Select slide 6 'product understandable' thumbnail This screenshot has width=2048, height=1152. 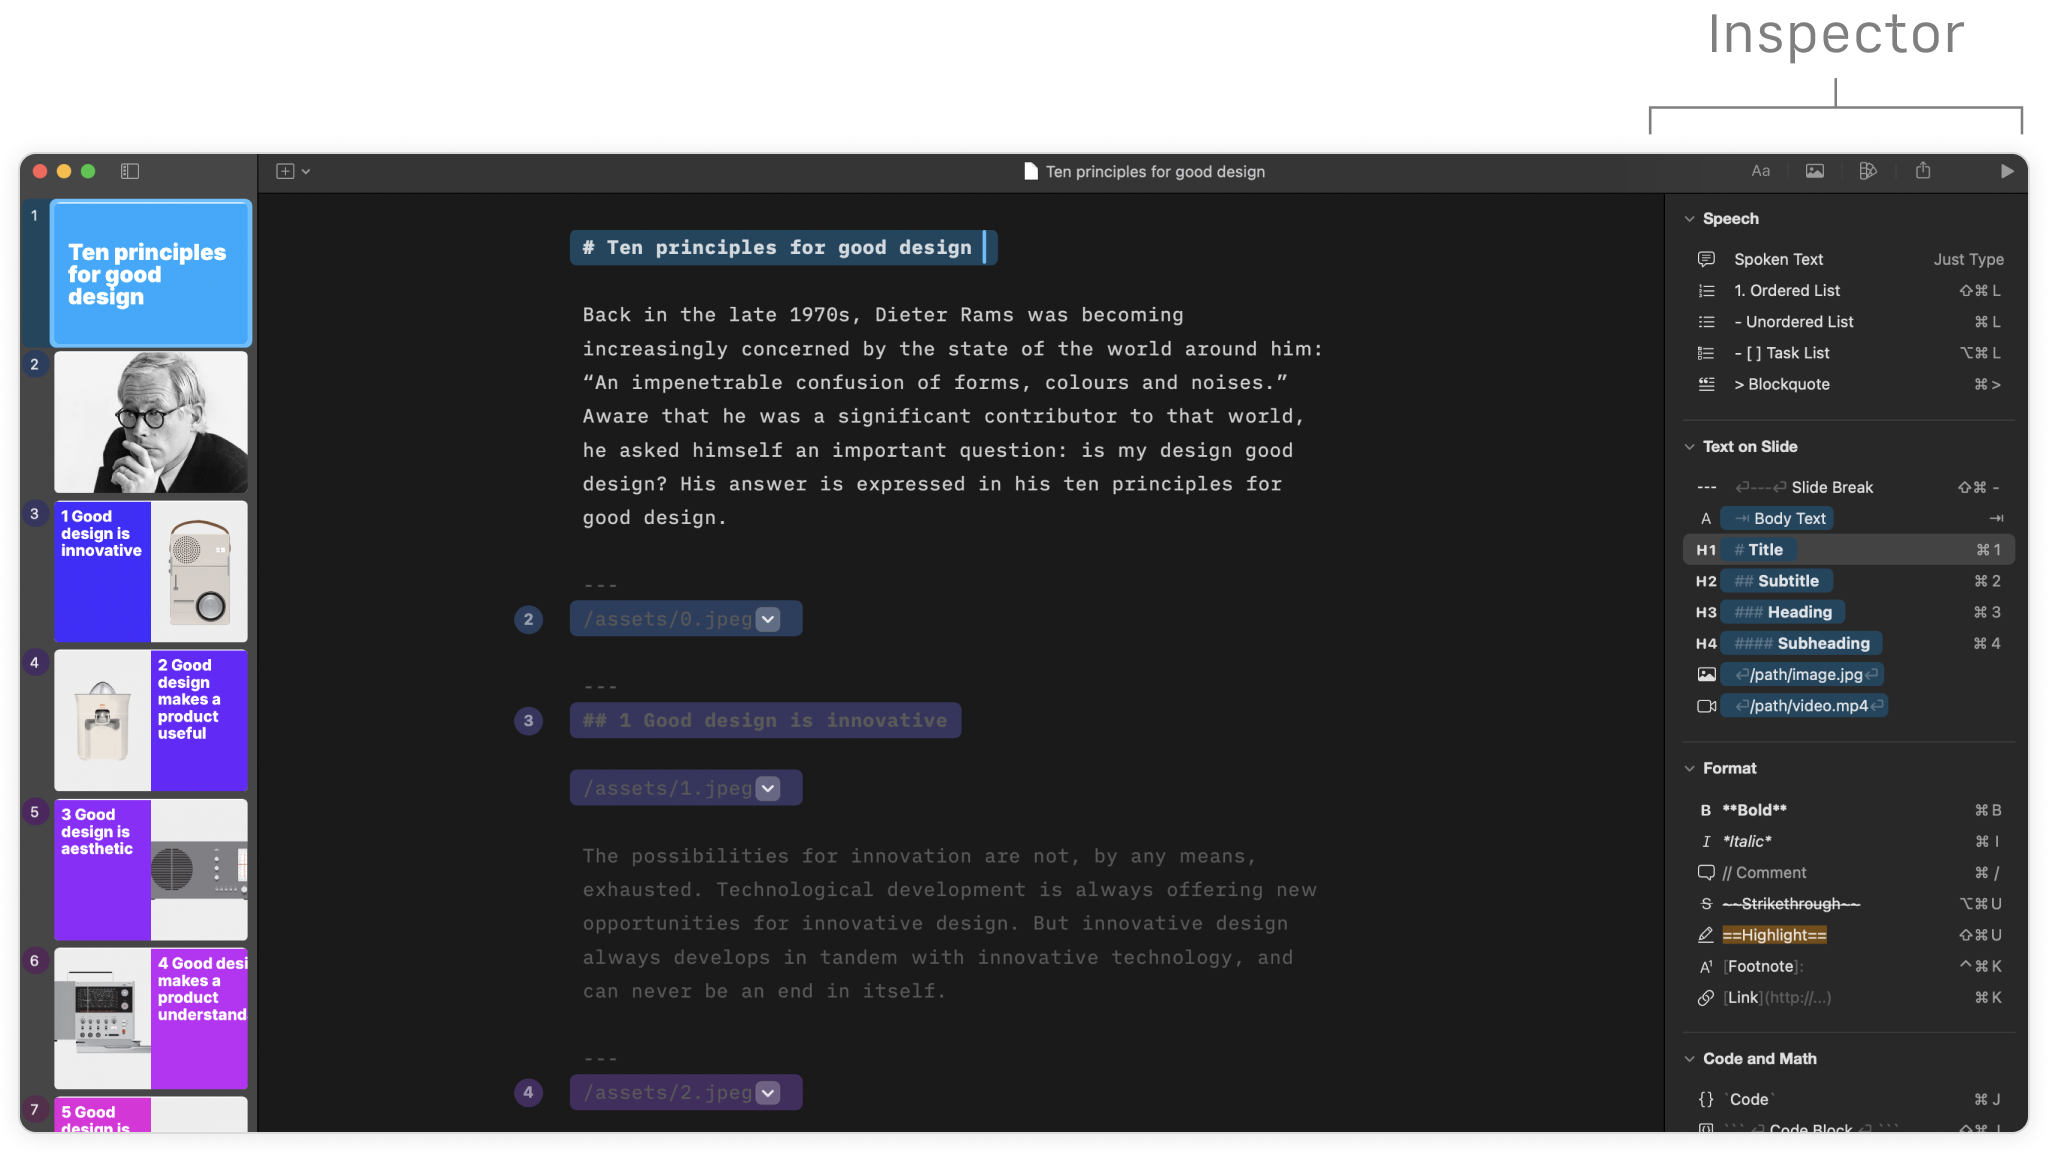(x=151, y=1018)
